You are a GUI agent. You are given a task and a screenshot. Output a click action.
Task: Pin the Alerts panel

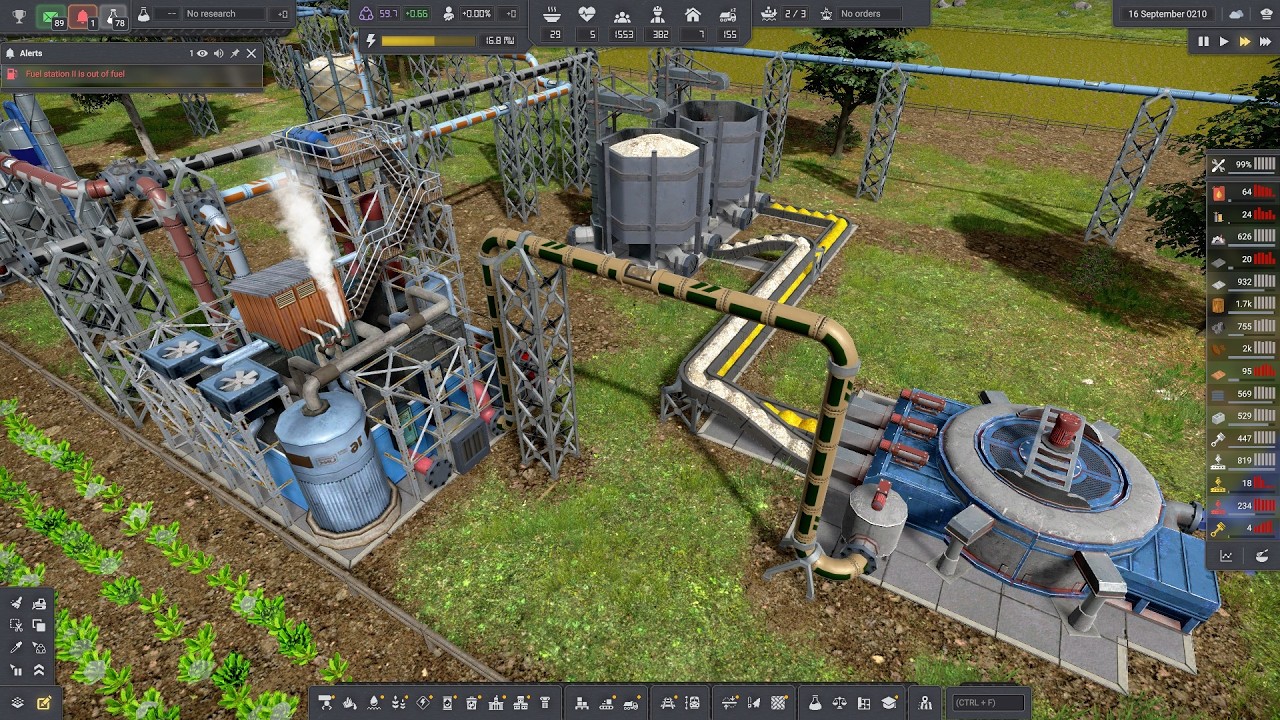235,53
